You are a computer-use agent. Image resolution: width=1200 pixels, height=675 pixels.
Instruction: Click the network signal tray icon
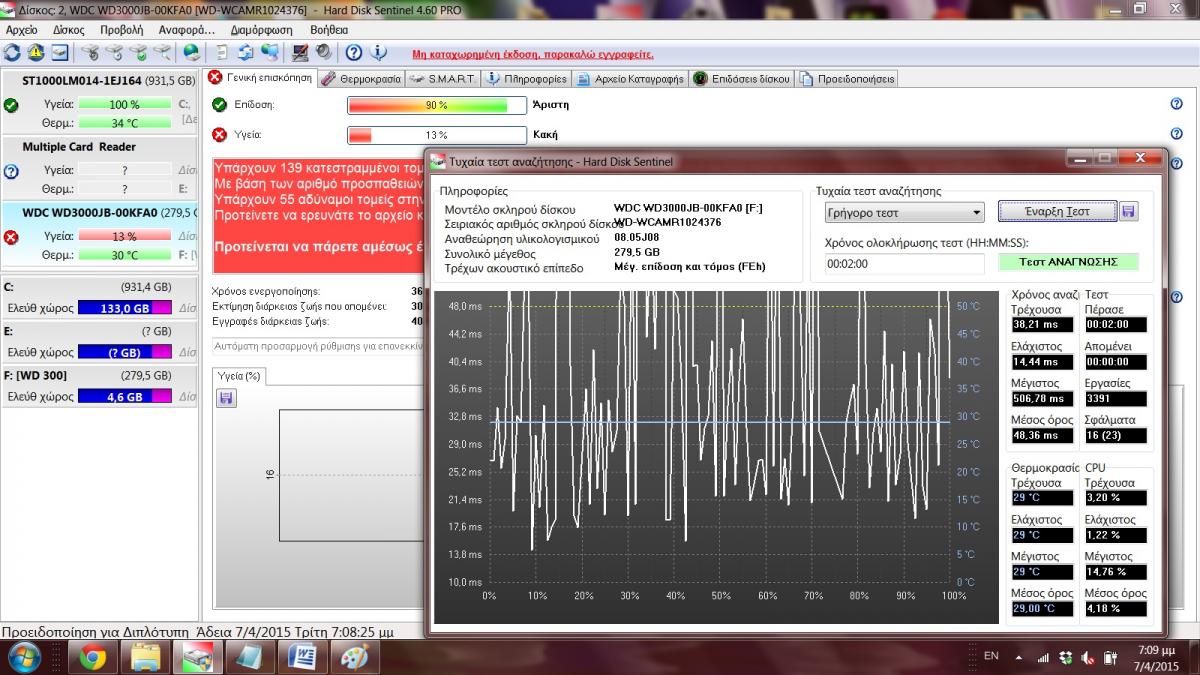[x=1045, y=657]
